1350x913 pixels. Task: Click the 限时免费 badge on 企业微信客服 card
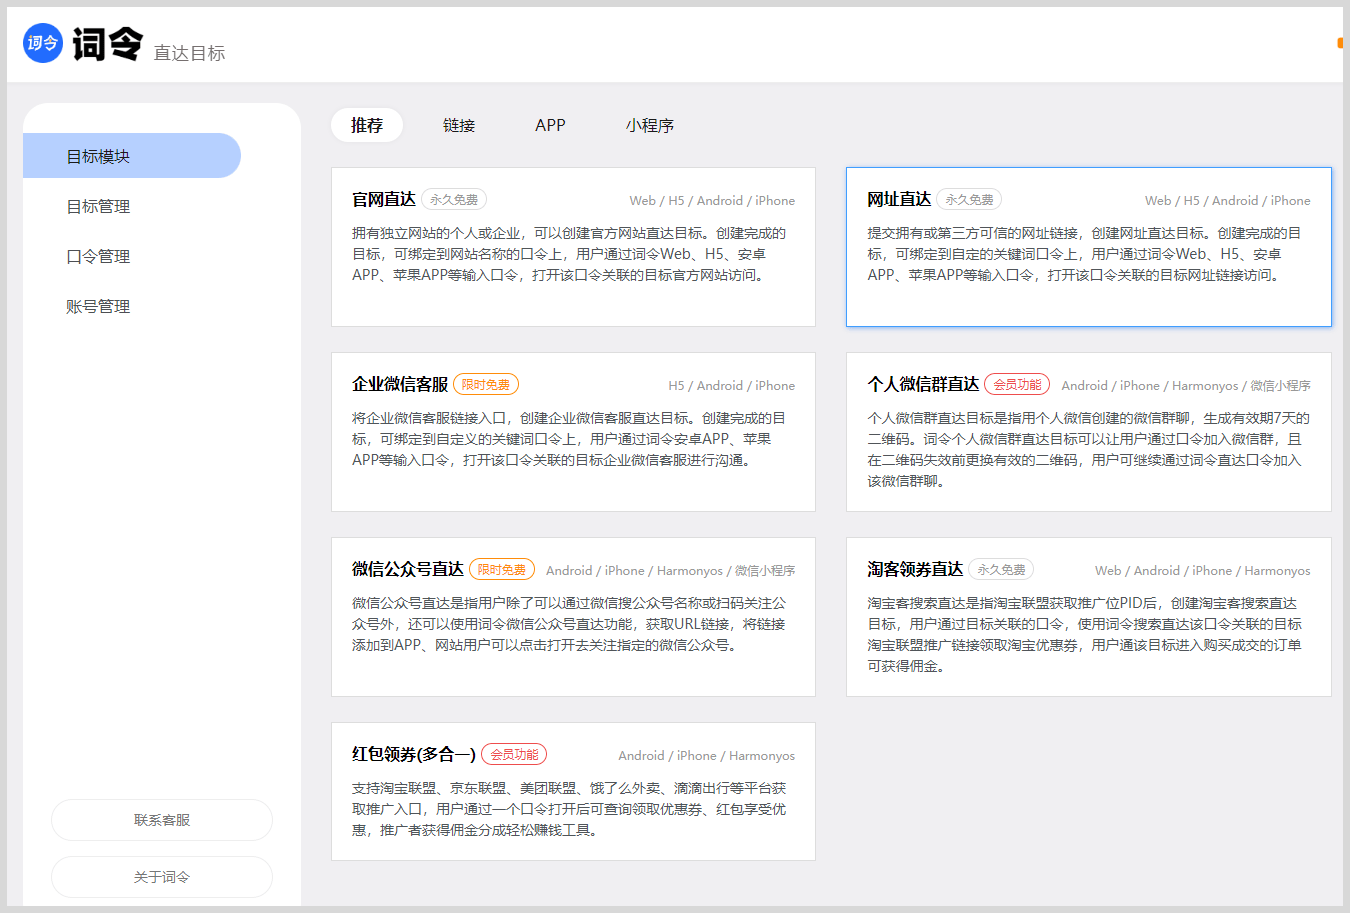click(x=486, y=383)
